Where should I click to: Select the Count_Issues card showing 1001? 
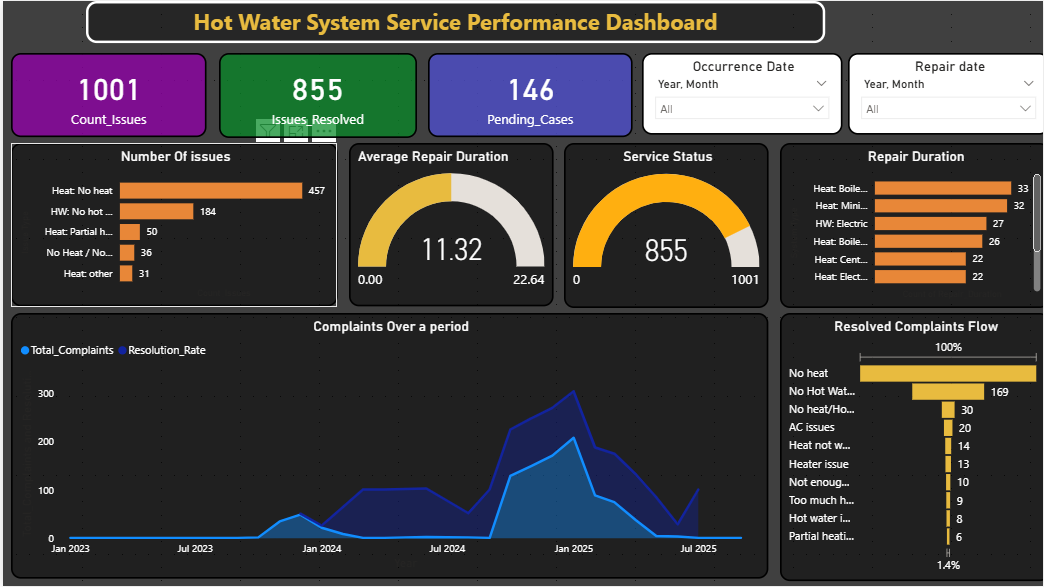(x=109, y=95)
